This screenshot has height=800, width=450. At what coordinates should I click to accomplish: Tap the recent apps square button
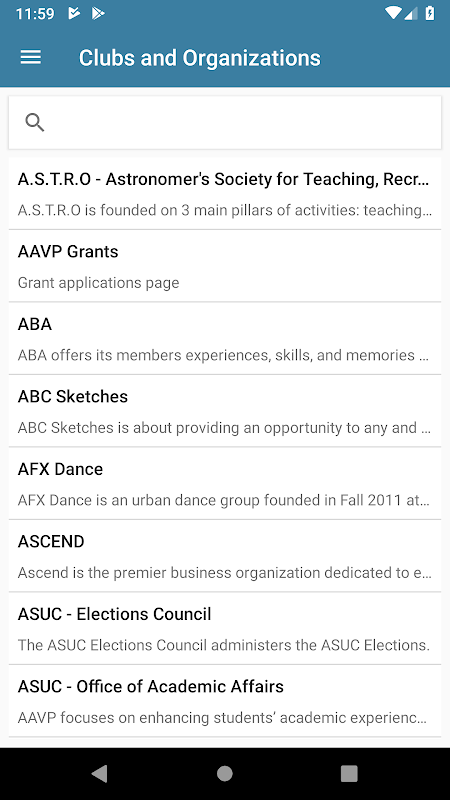pos(349,774)
